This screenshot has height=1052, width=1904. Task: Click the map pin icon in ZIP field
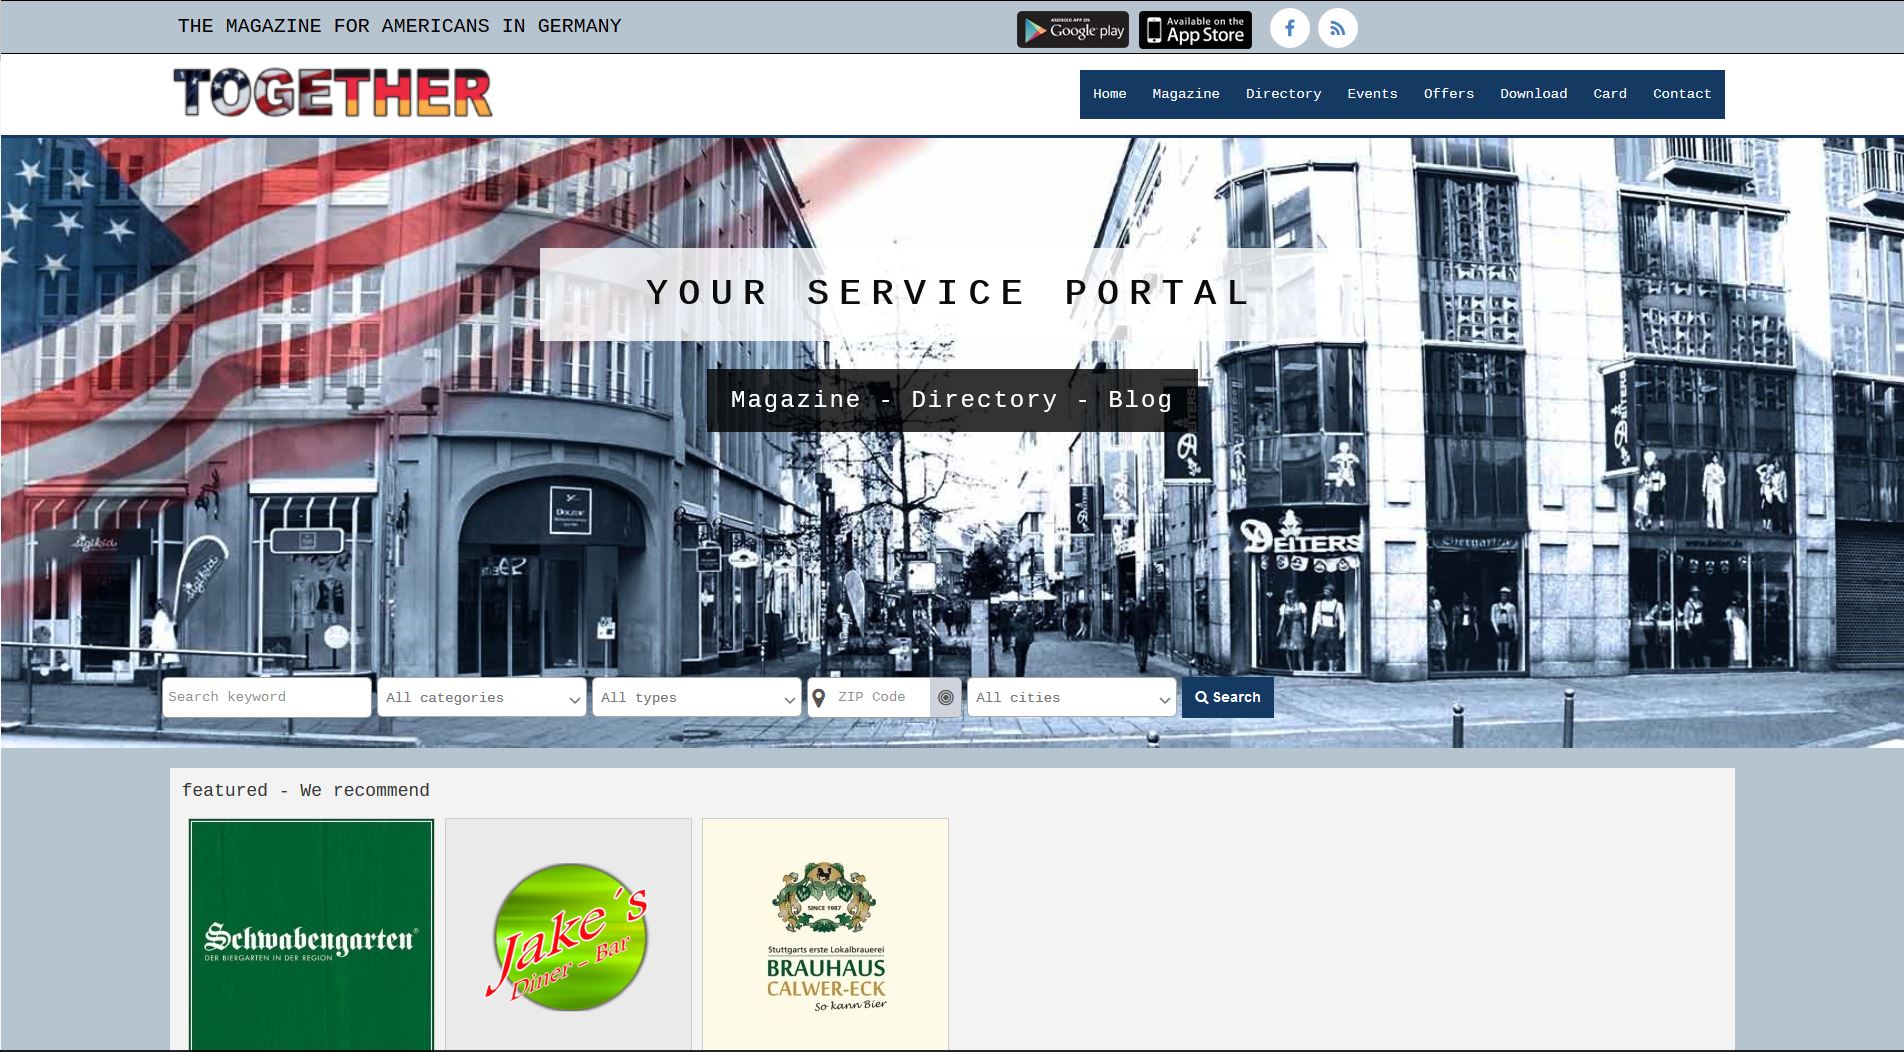click(819, 697)
